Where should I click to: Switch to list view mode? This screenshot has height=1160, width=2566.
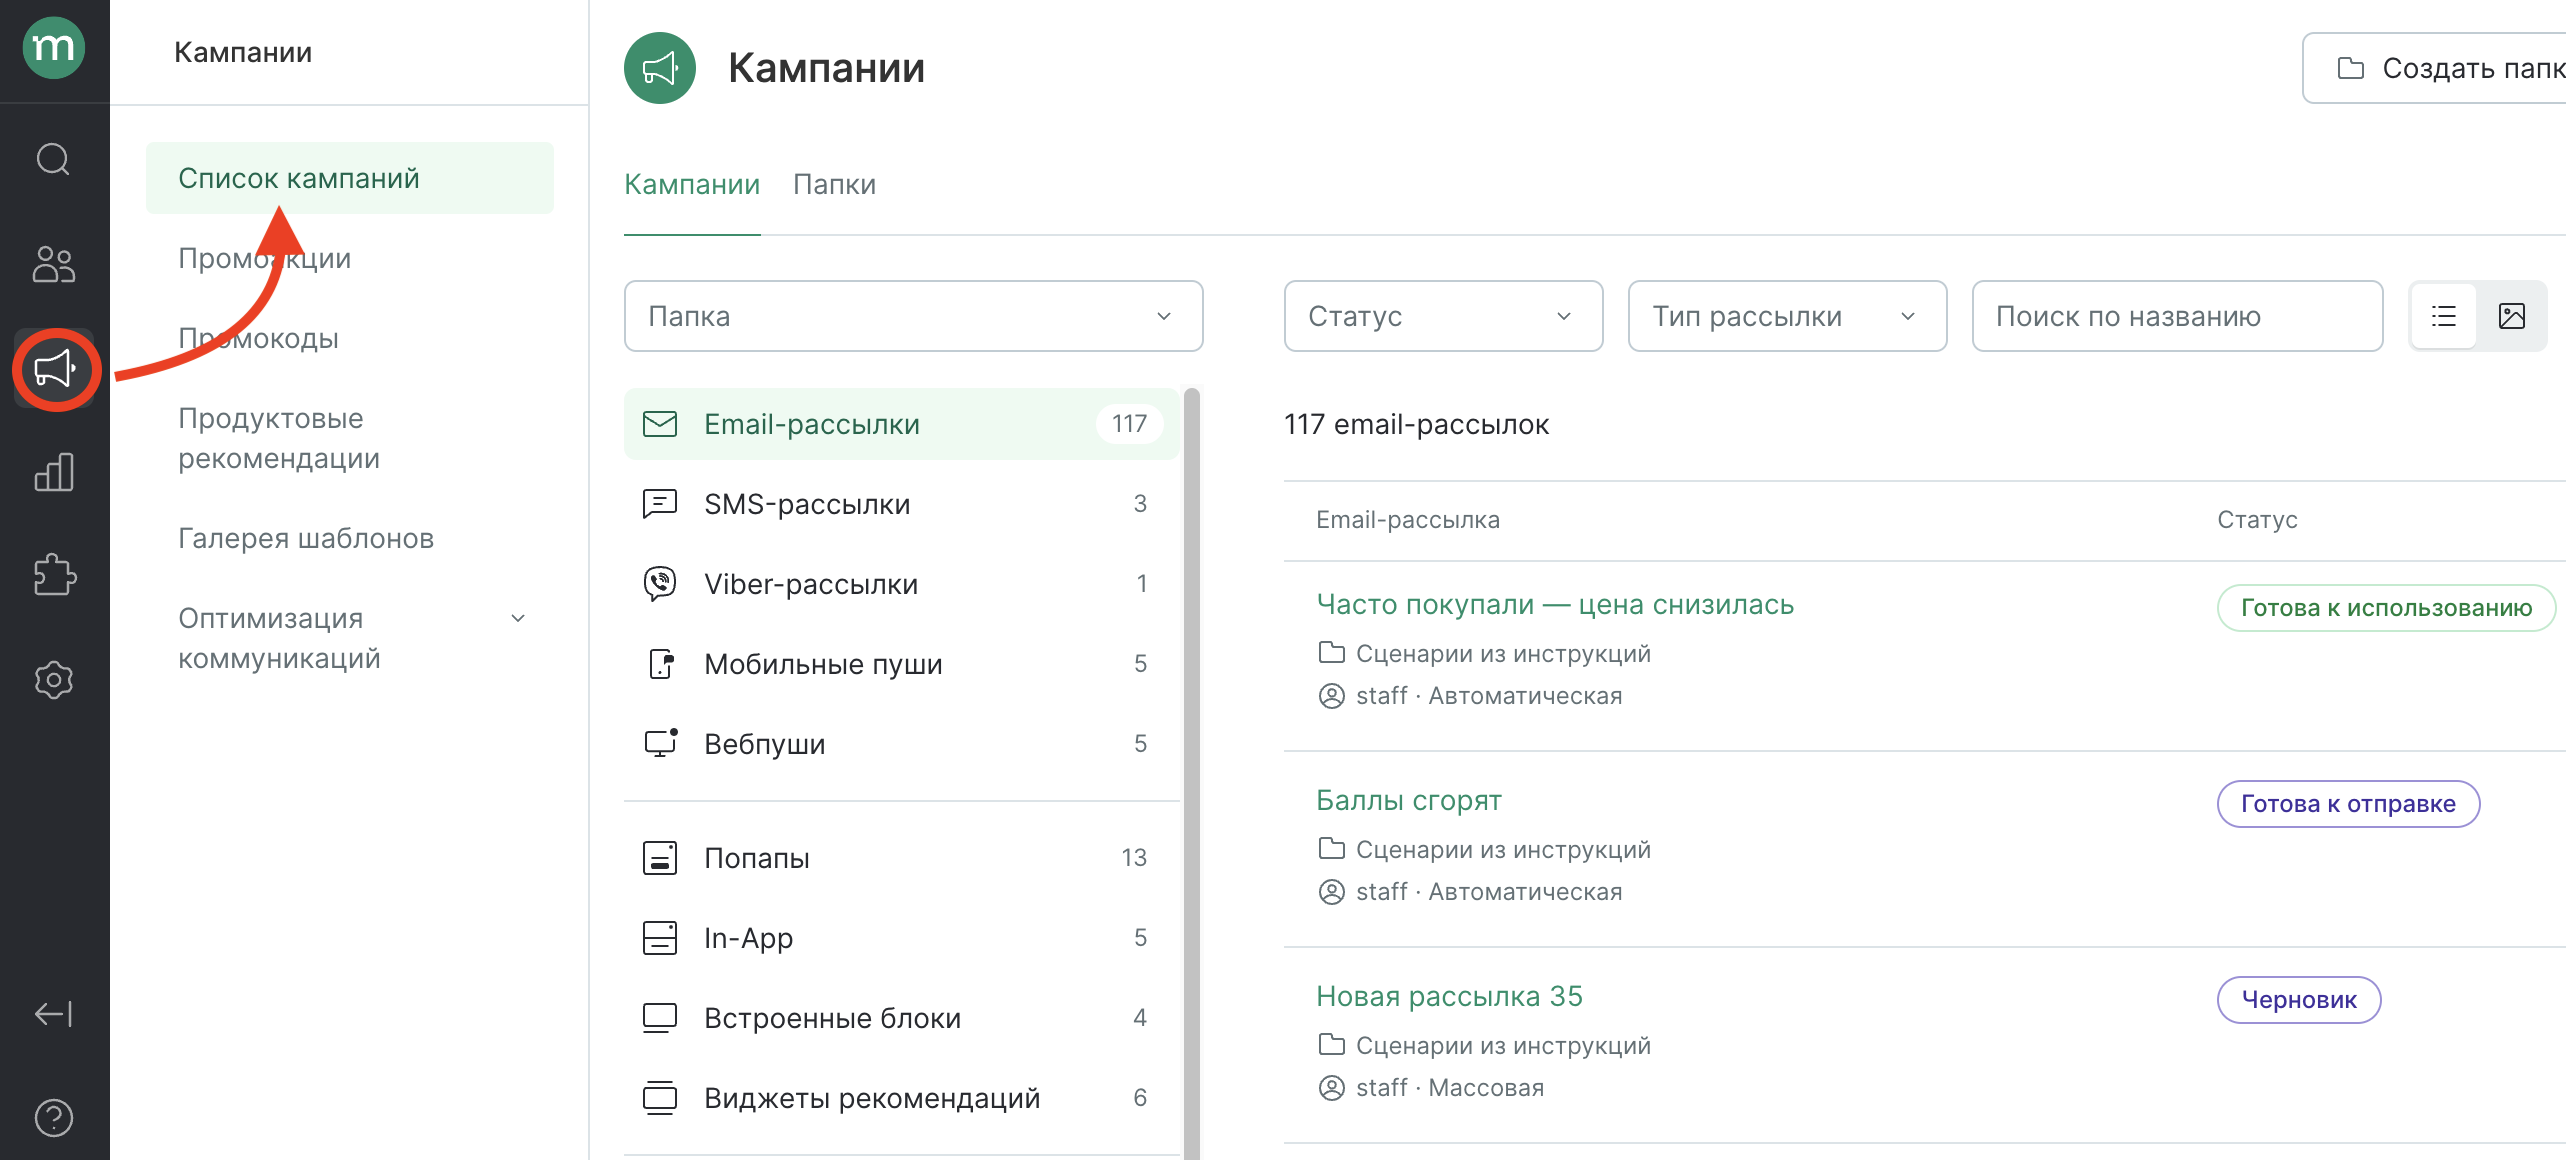click(x=2444, y=316)
